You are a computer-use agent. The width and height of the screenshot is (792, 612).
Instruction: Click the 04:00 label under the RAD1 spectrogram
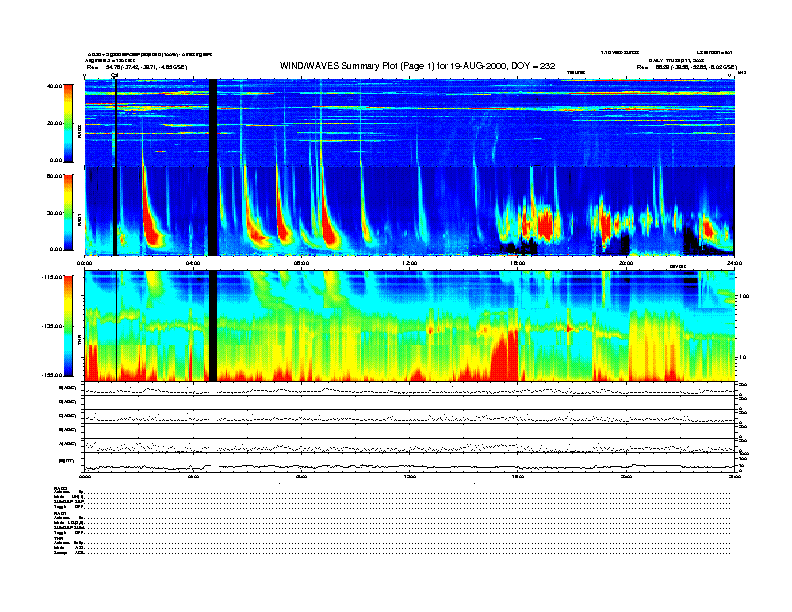(x=193, y=263)
